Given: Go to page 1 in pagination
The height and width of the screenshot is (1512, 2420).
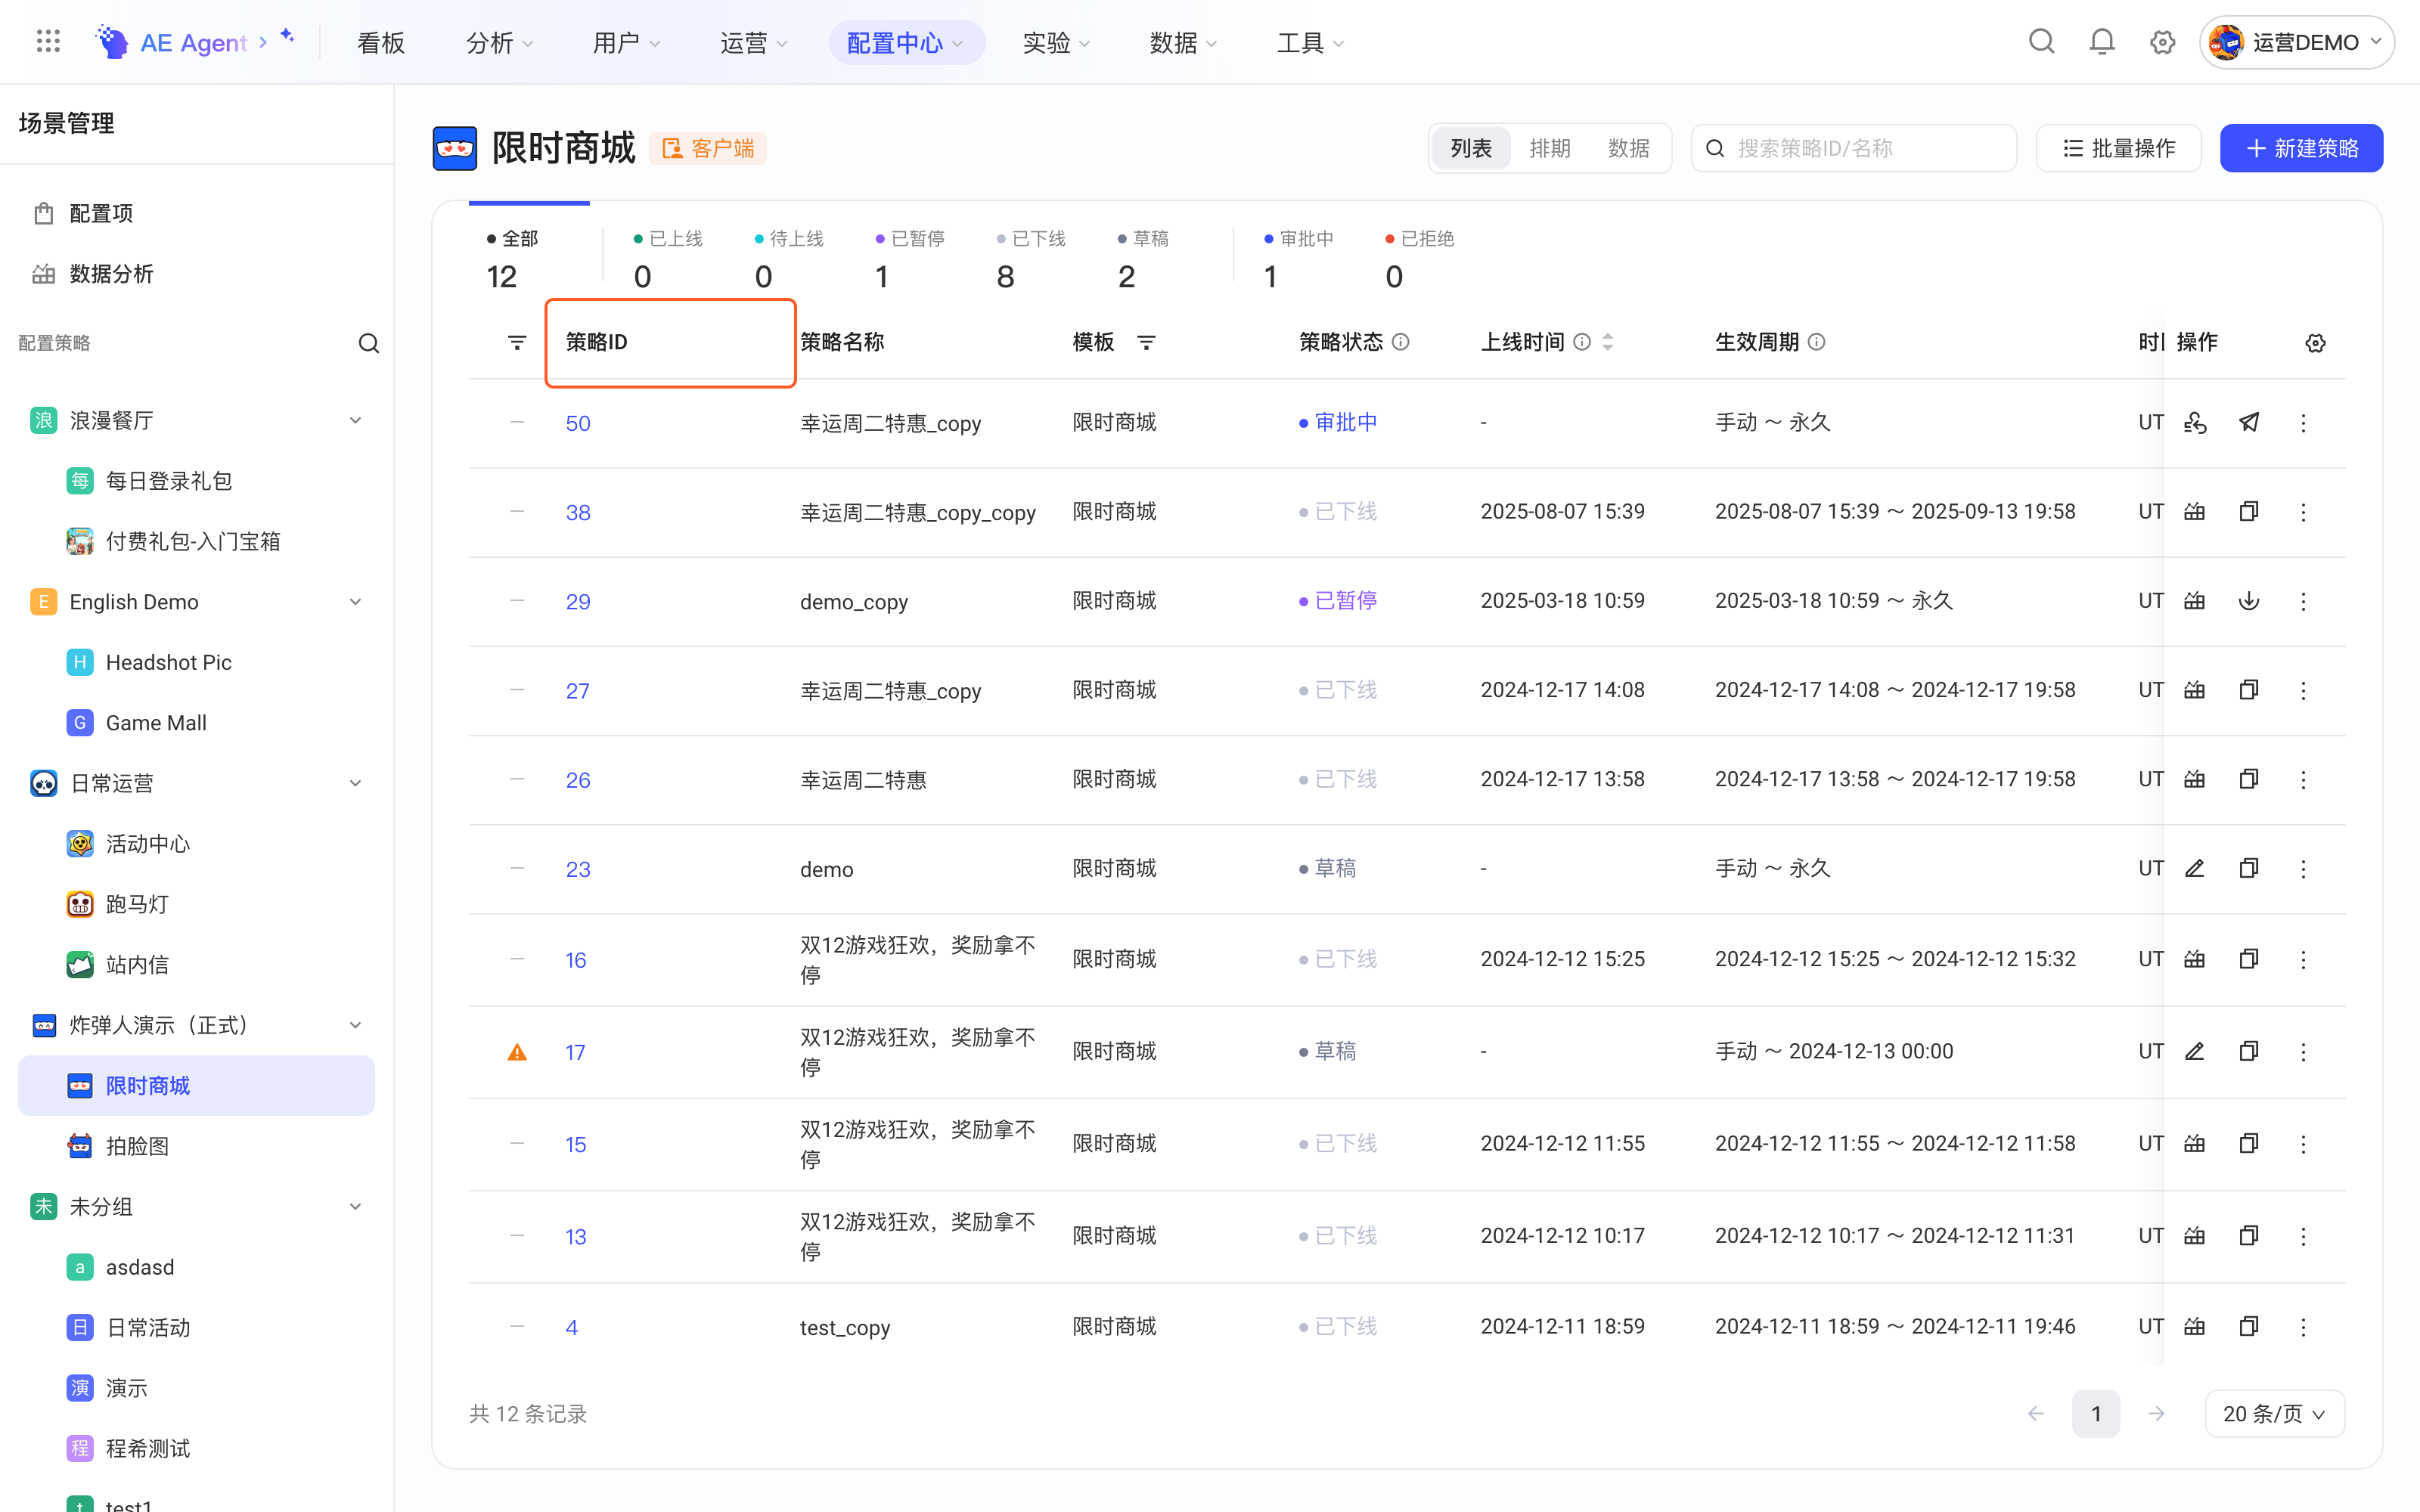Looking at the screenshot, I should pos(2096,1413).
